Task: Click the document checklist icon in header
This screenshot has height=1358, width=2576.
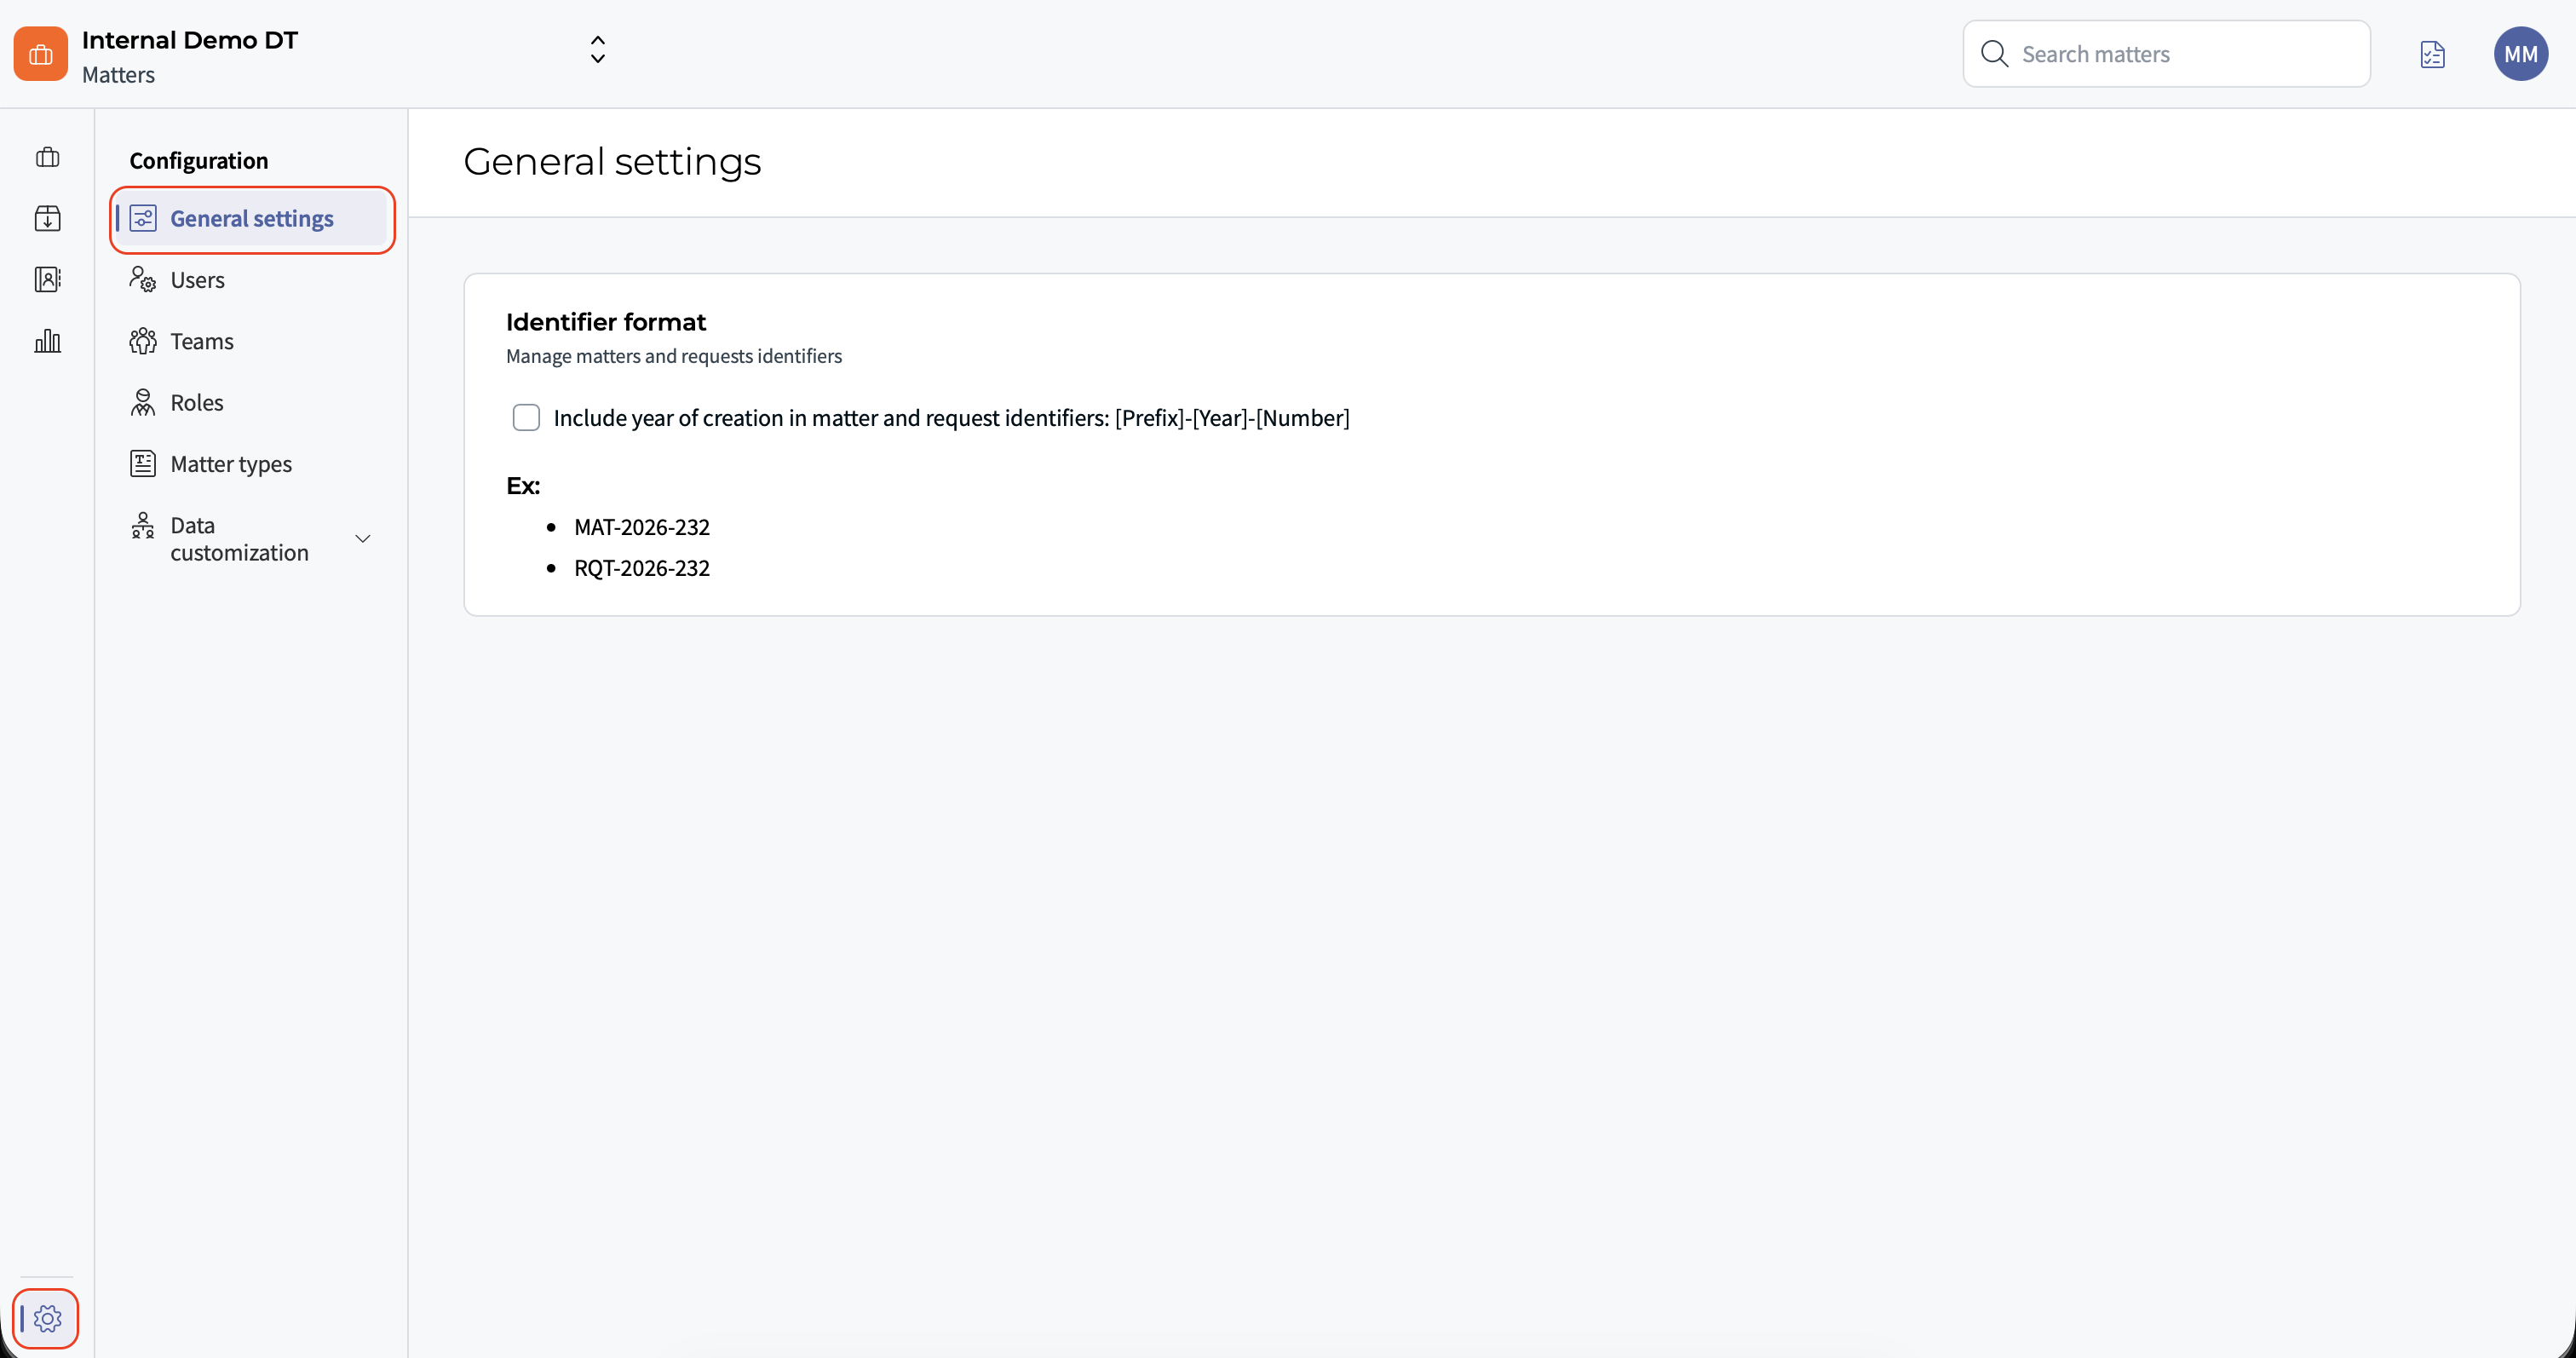Action: 2432,54
